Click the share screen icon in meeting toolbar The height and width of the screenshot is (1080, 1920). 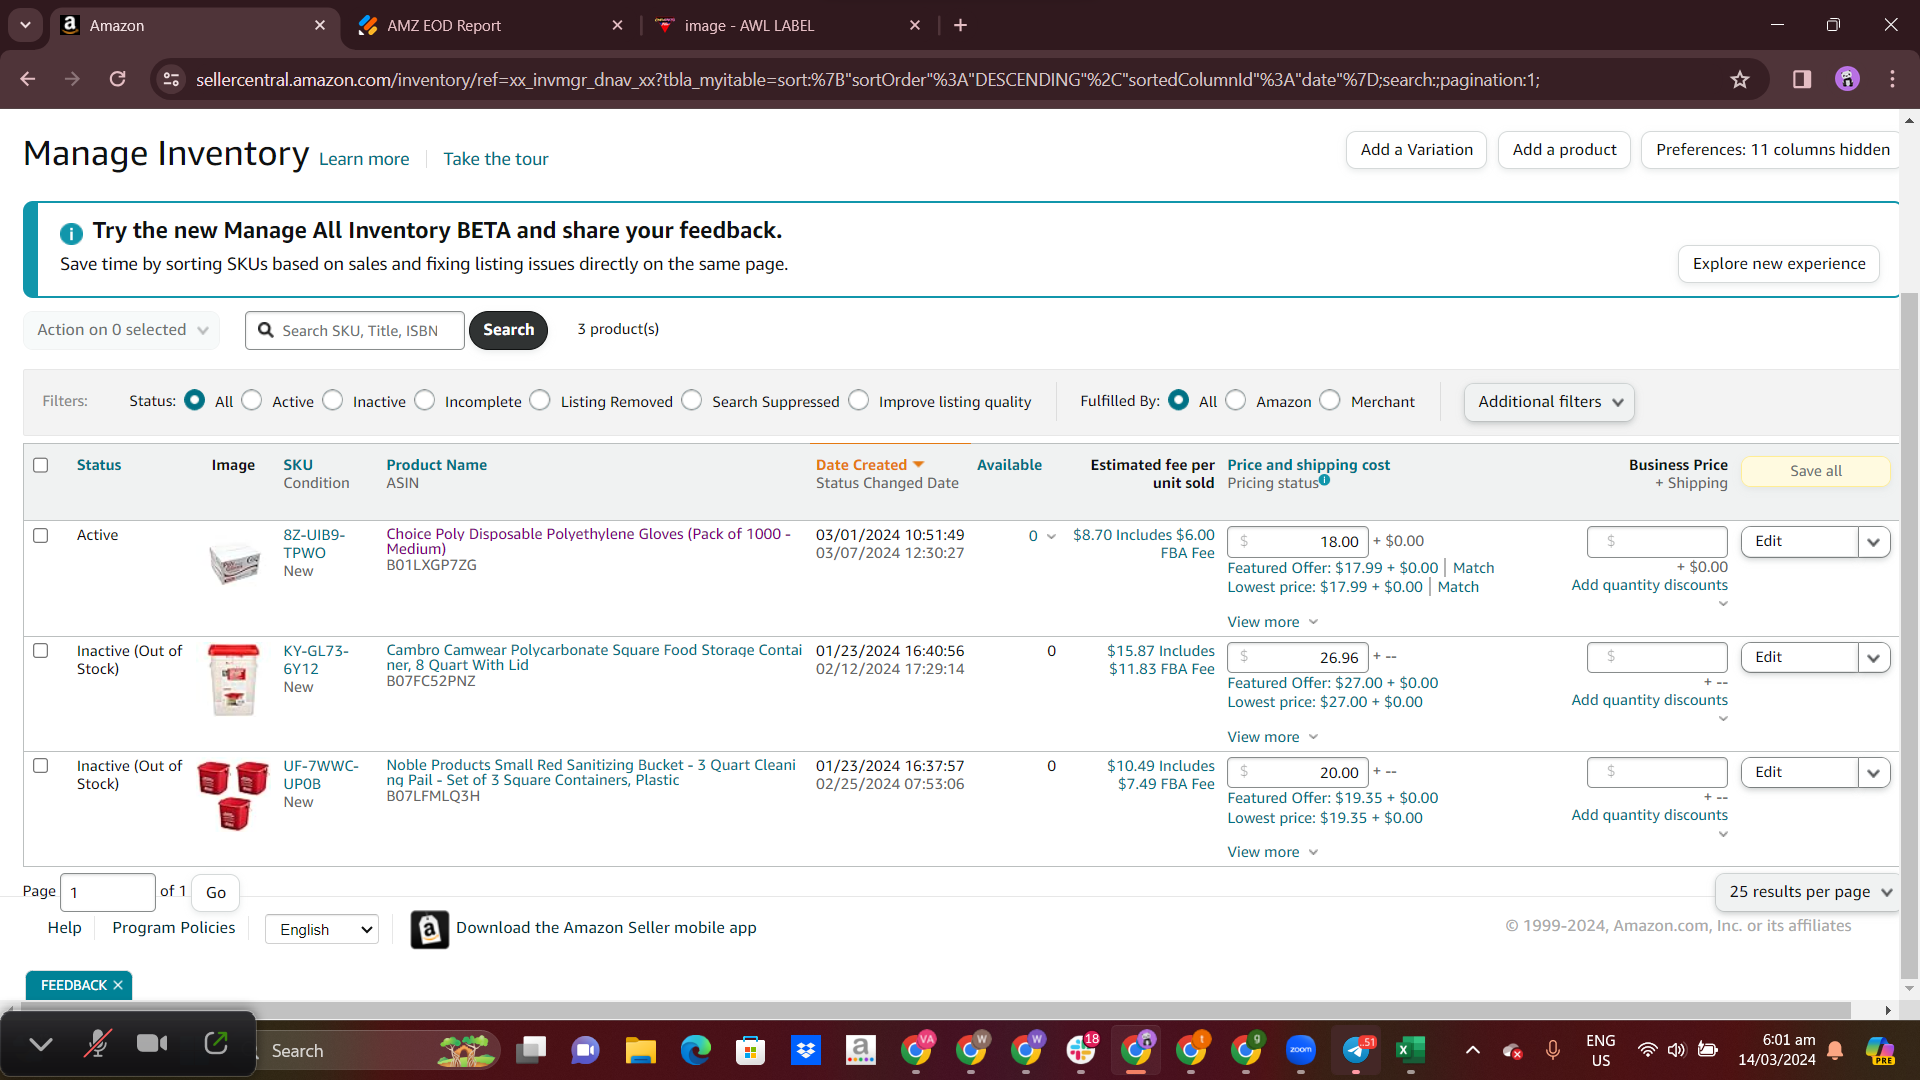(215, 1044)
